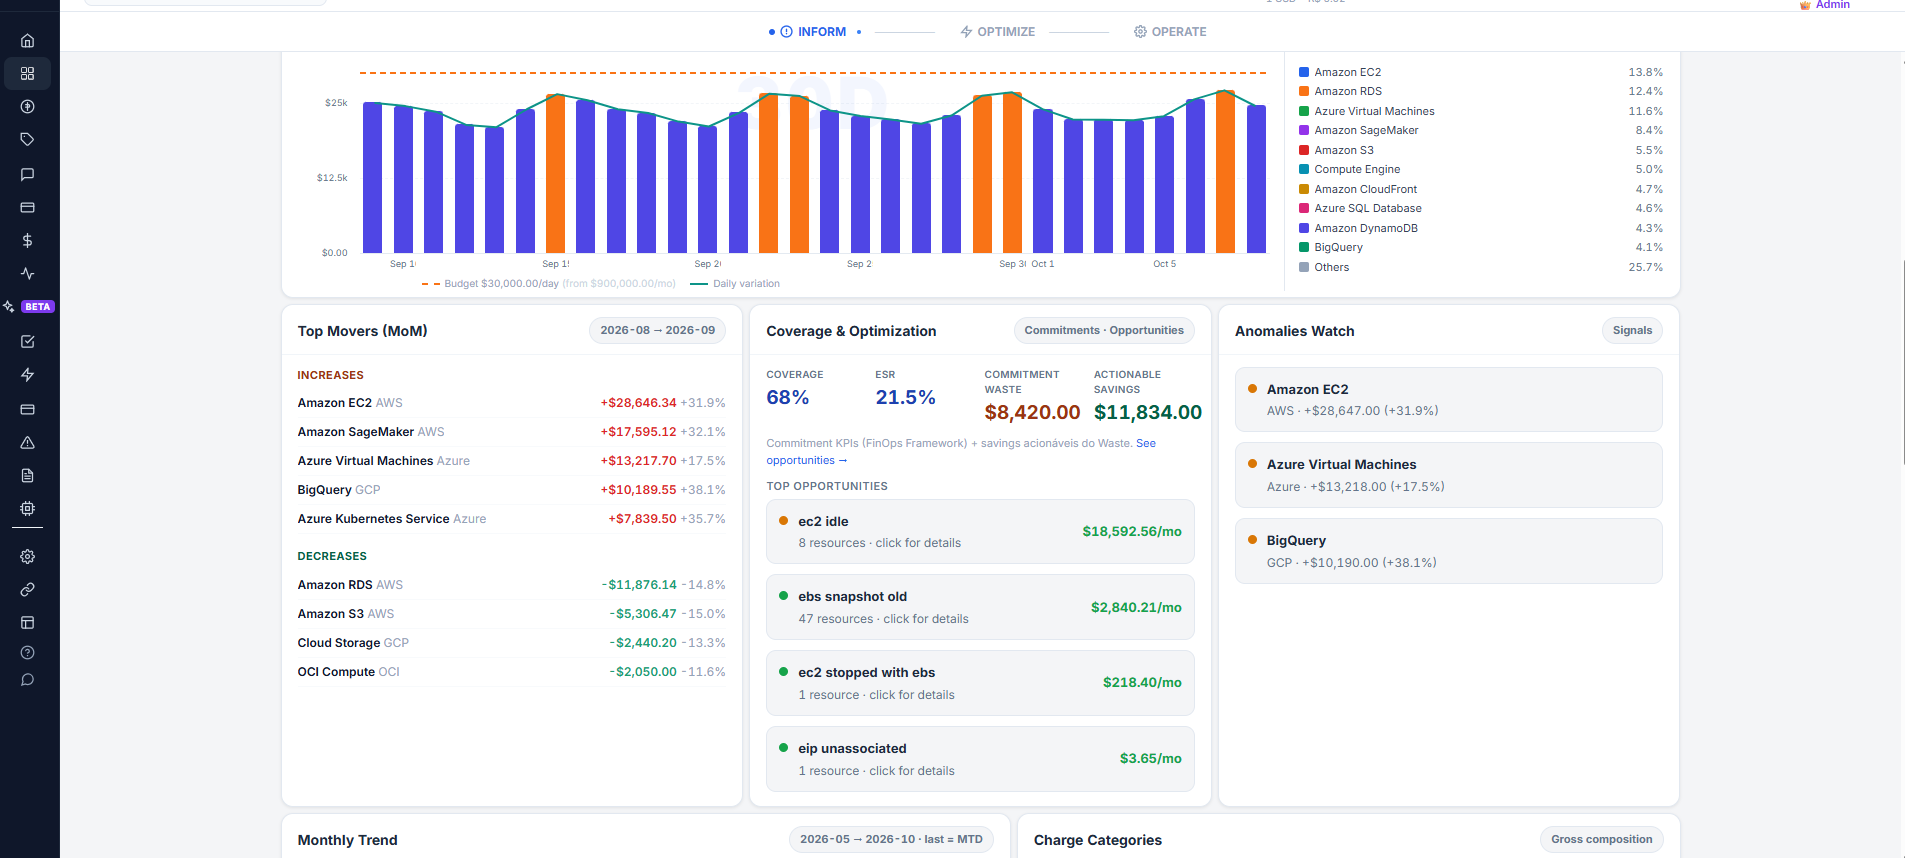
Task: Toggle the 'Budget $30,000.00/day' legend item
Action: [548, 284]
